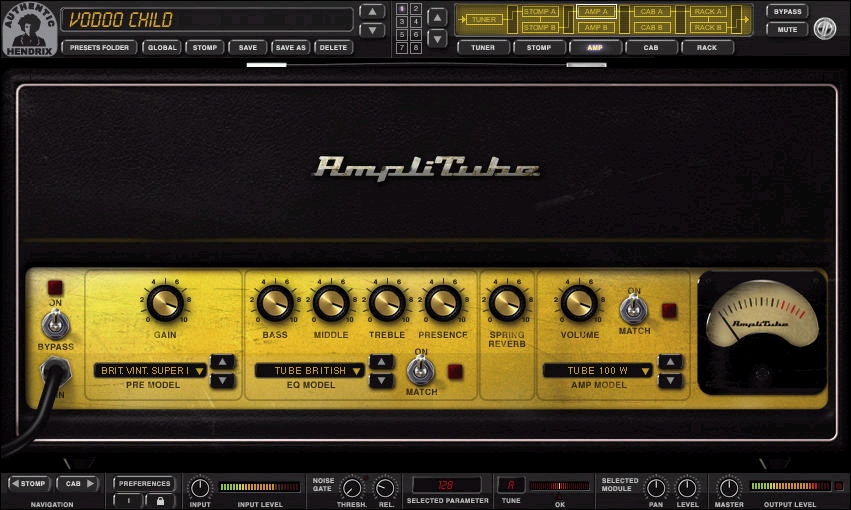
Task: Click the TREBLE knob
Action: pyautogui.click(x=387, y=303)
